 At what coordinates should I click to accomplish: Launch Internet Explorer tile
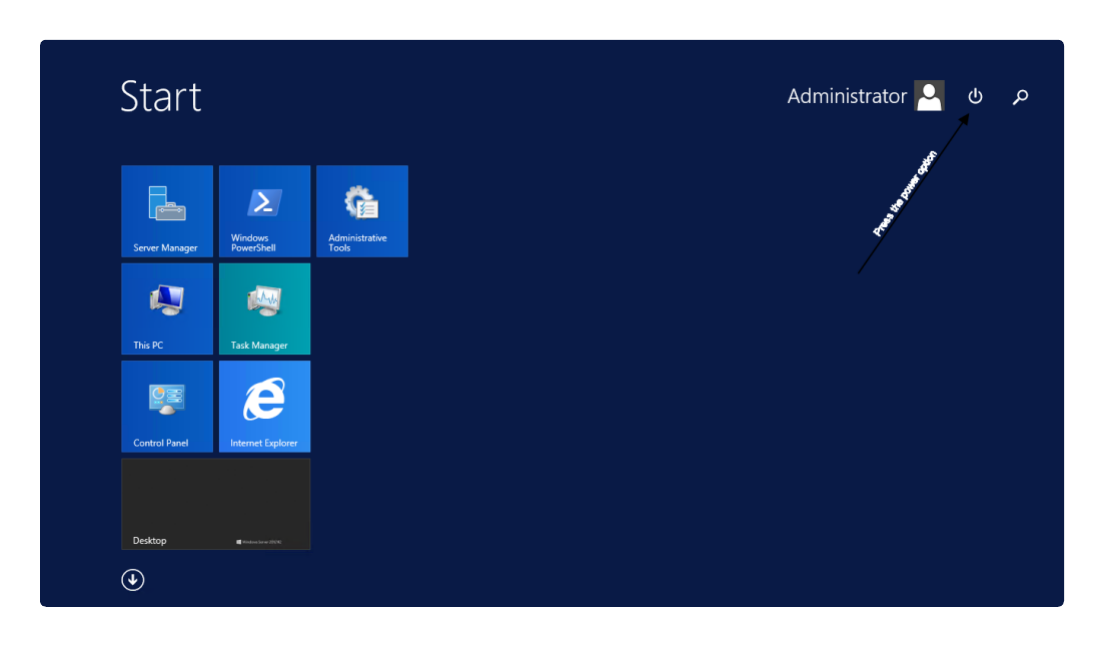265,406
